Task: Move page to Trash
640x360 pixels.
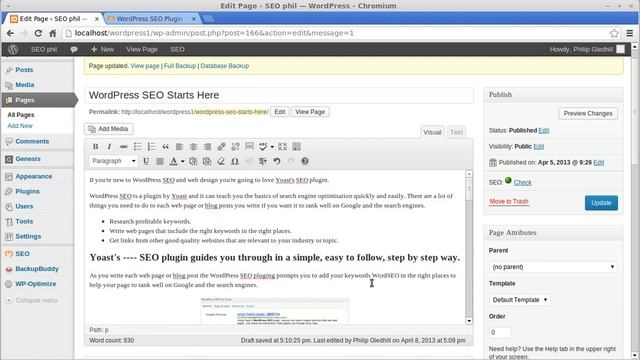Action: 509,202
